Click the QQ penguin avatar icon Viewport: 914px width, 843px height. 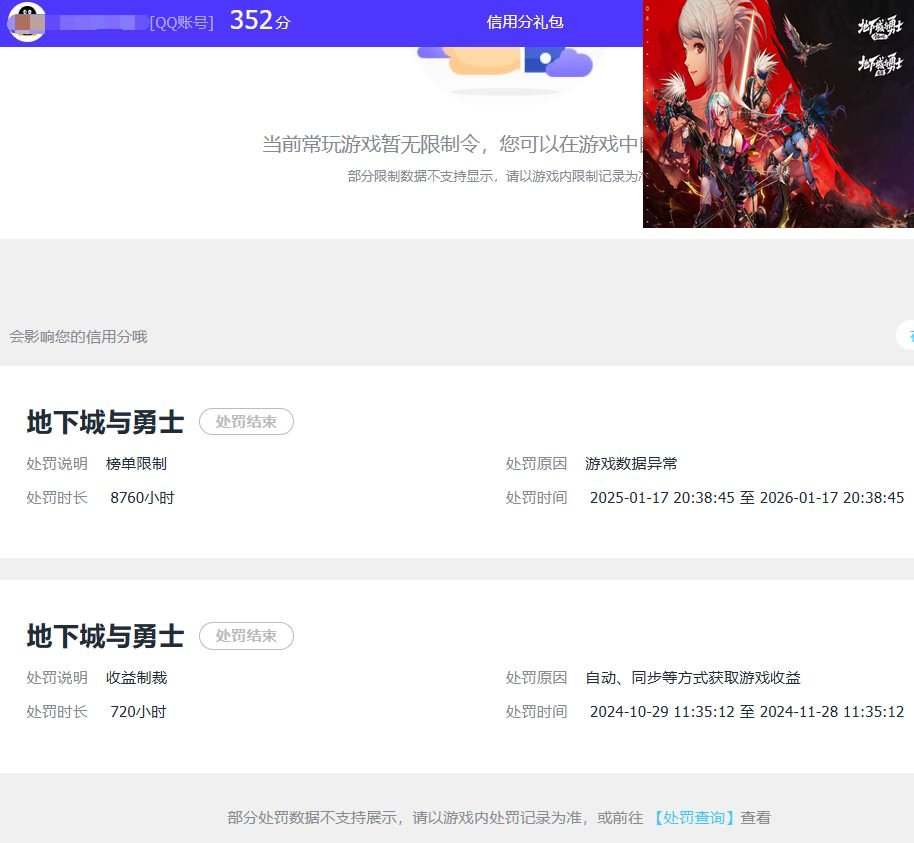tap(26, 21)
